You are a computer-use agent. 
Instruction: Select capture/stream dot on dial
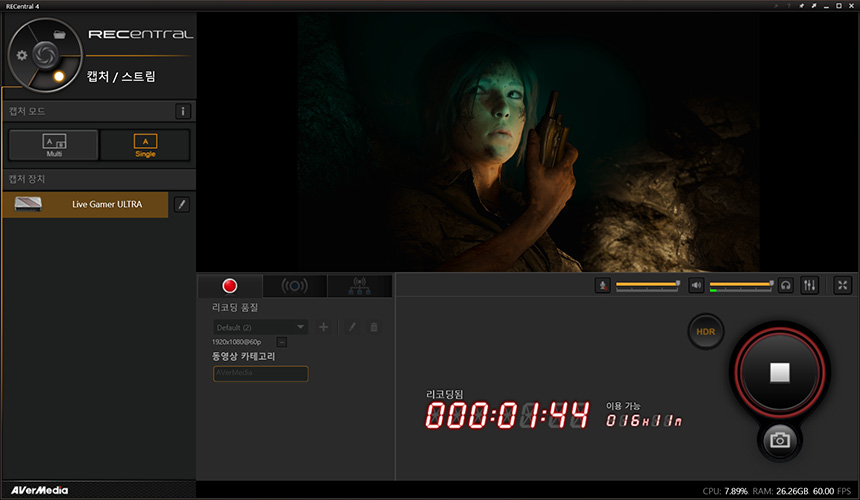[x=59, y=76]
